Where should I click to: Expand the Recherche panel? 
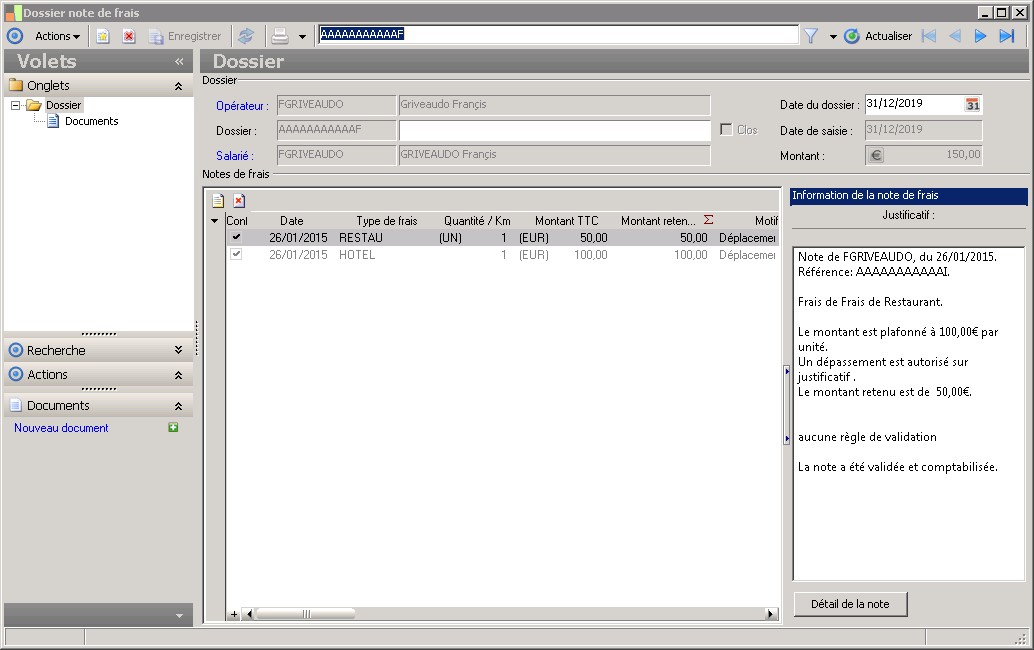tap(178, 350)
